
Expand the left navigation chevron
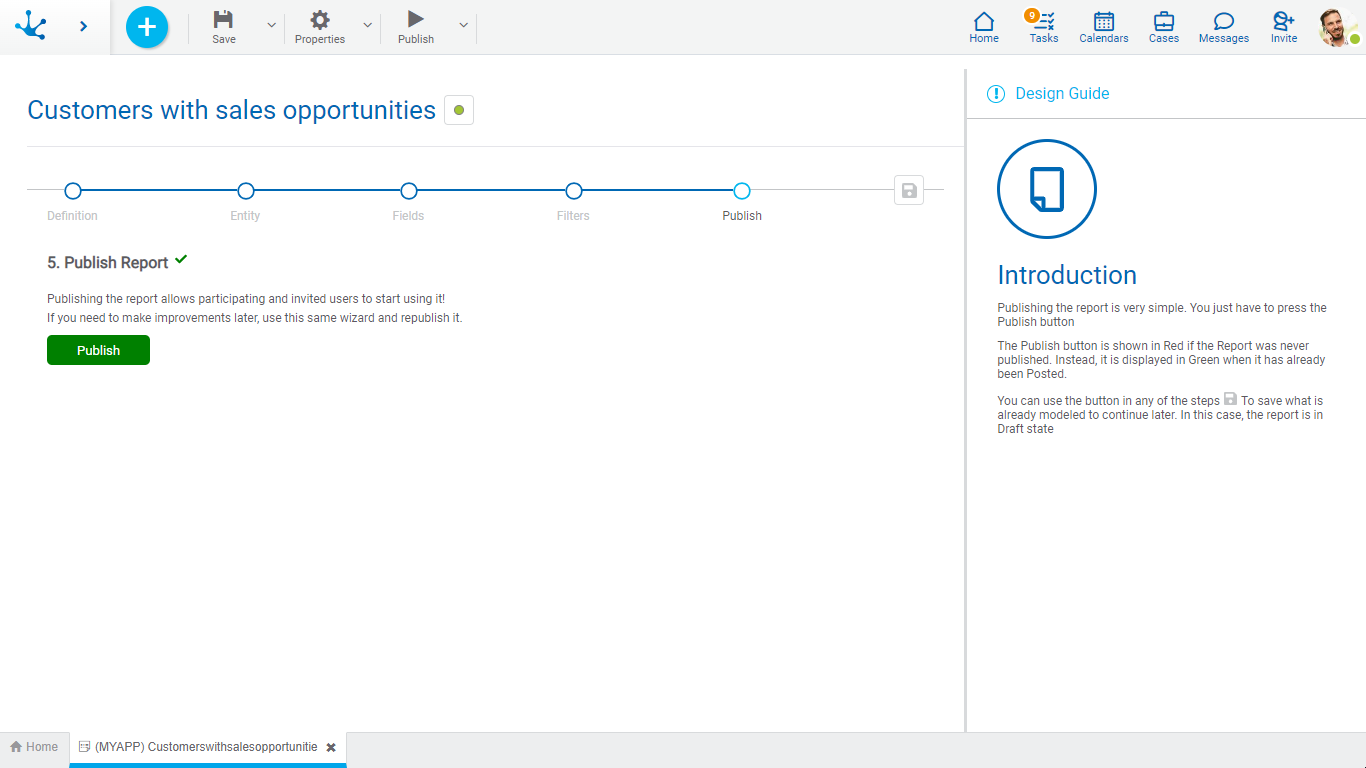click(x=83, y=27)
